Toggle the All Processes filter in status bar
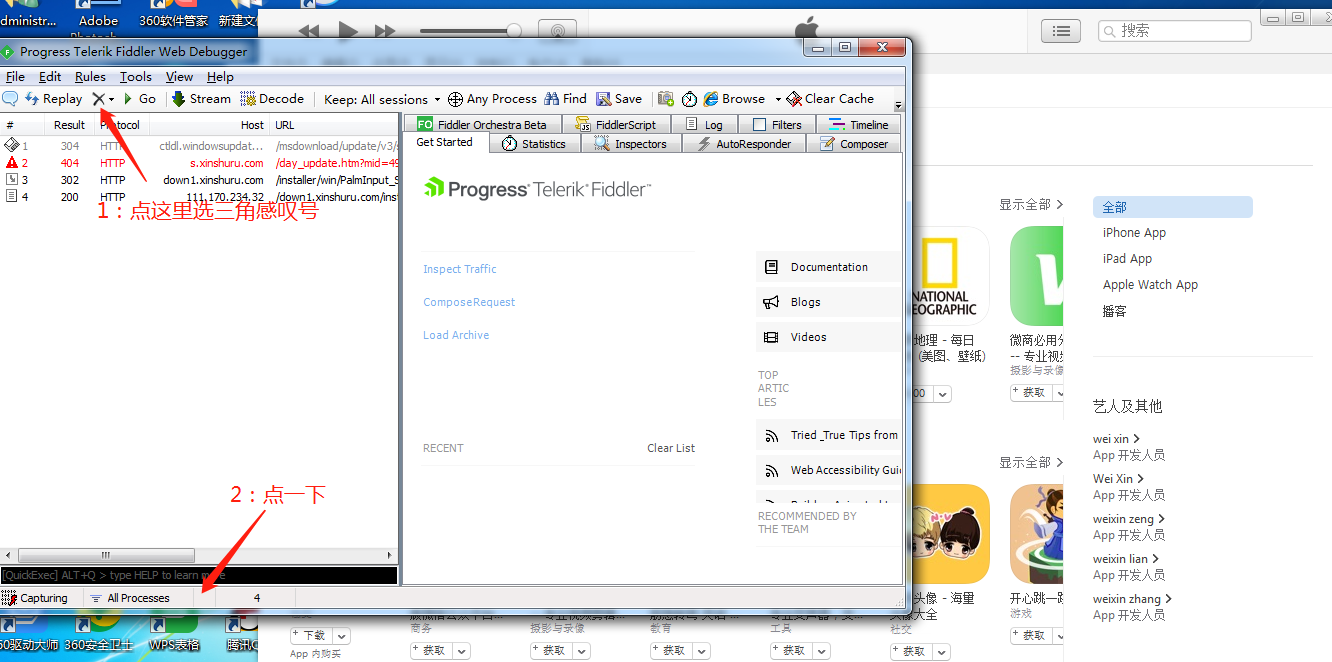 pos(129,598)
